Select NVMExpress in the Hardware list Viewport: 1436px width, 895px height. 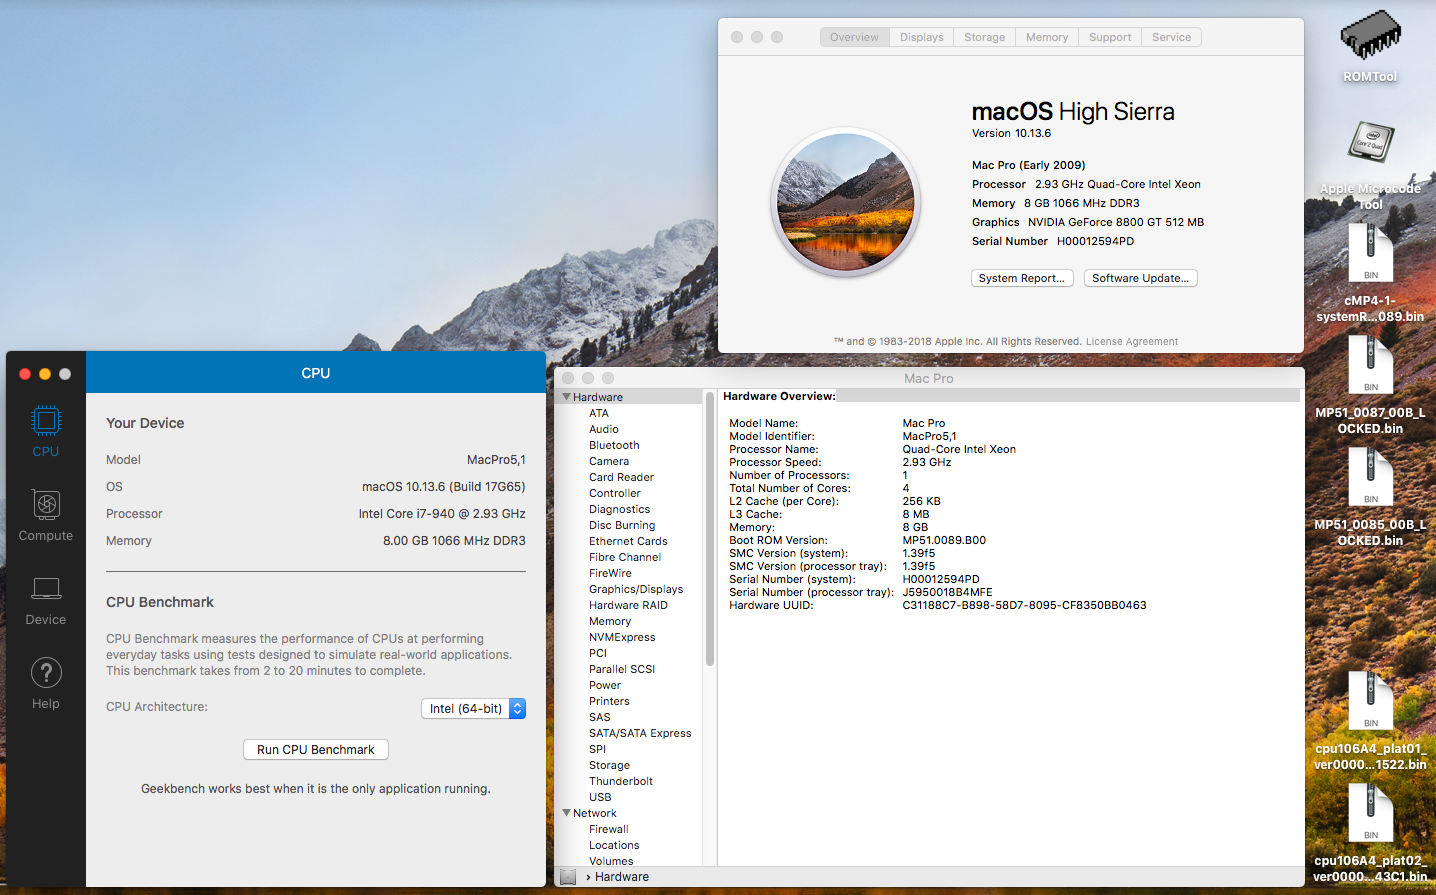pos(622,637)
